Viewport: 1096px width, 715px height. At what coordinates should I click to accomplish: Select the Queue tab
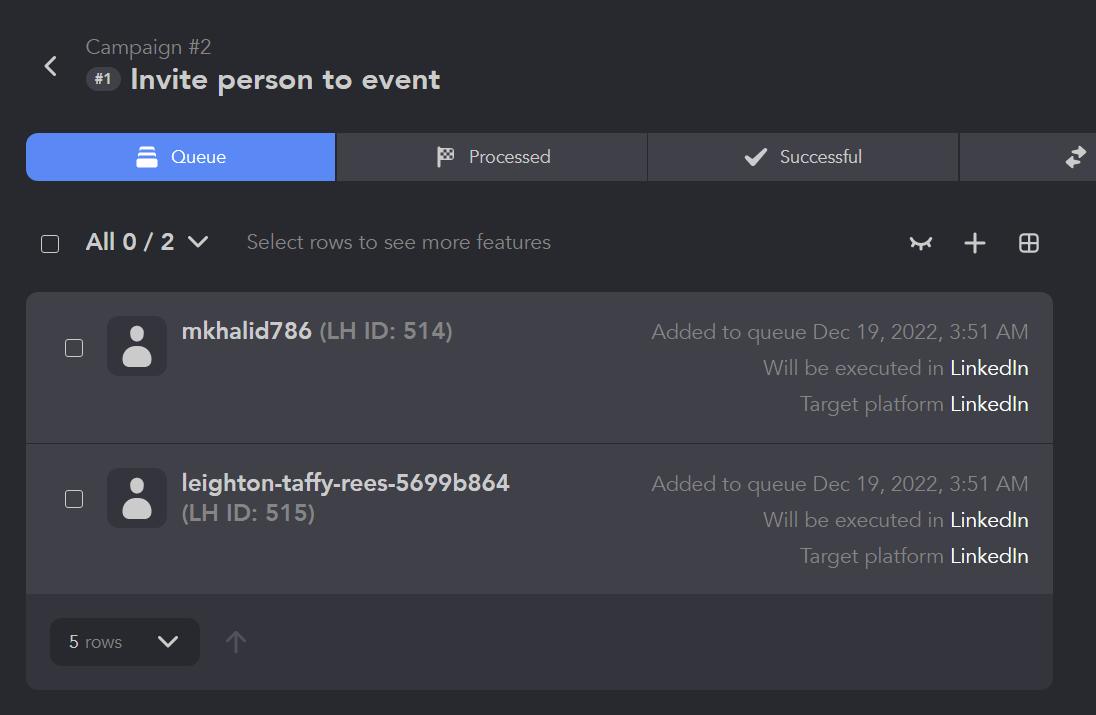(180, 157)
